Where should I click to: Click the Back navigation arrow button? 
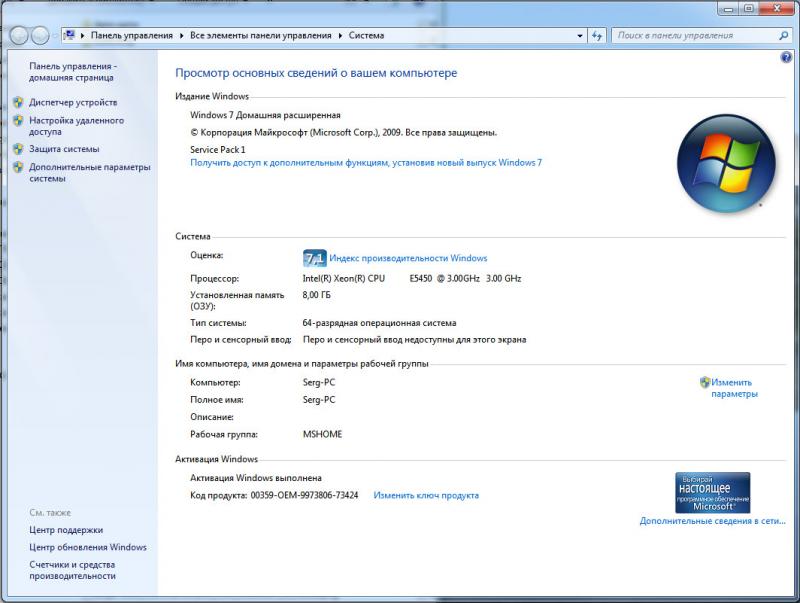19,35
